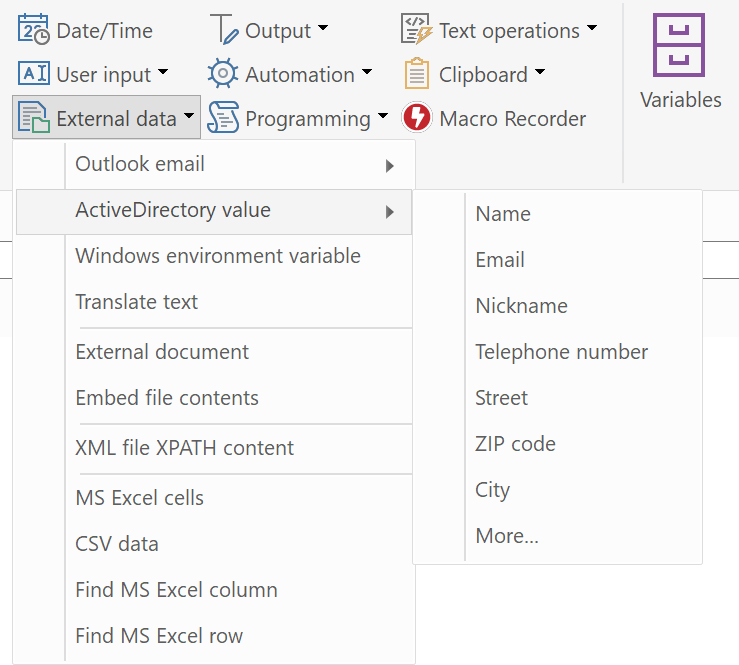
Task: Choose XML file XPATH content
Action: (214, 448)
